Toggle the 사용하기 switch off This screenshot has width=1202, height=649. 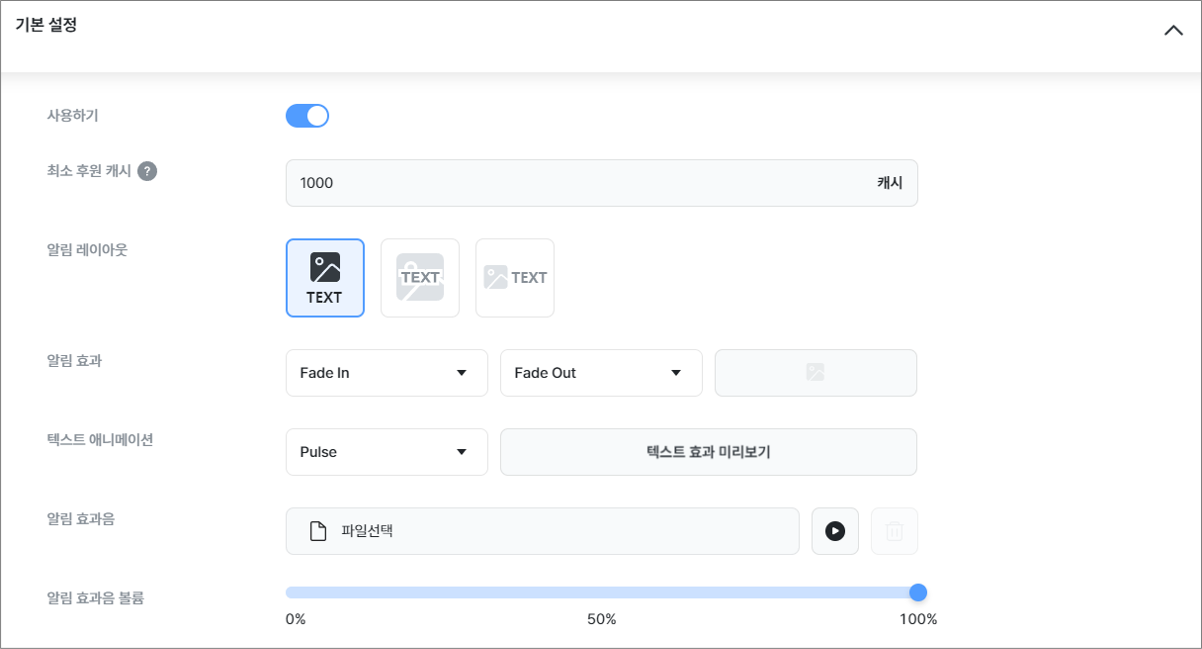click(x=307, y=116)
